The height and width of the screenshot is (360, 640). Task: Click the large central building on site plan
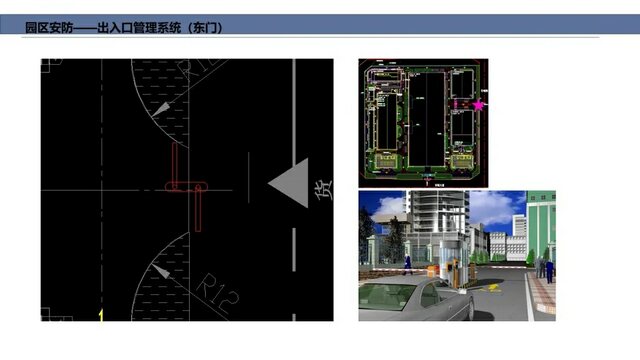pos(427,119)
